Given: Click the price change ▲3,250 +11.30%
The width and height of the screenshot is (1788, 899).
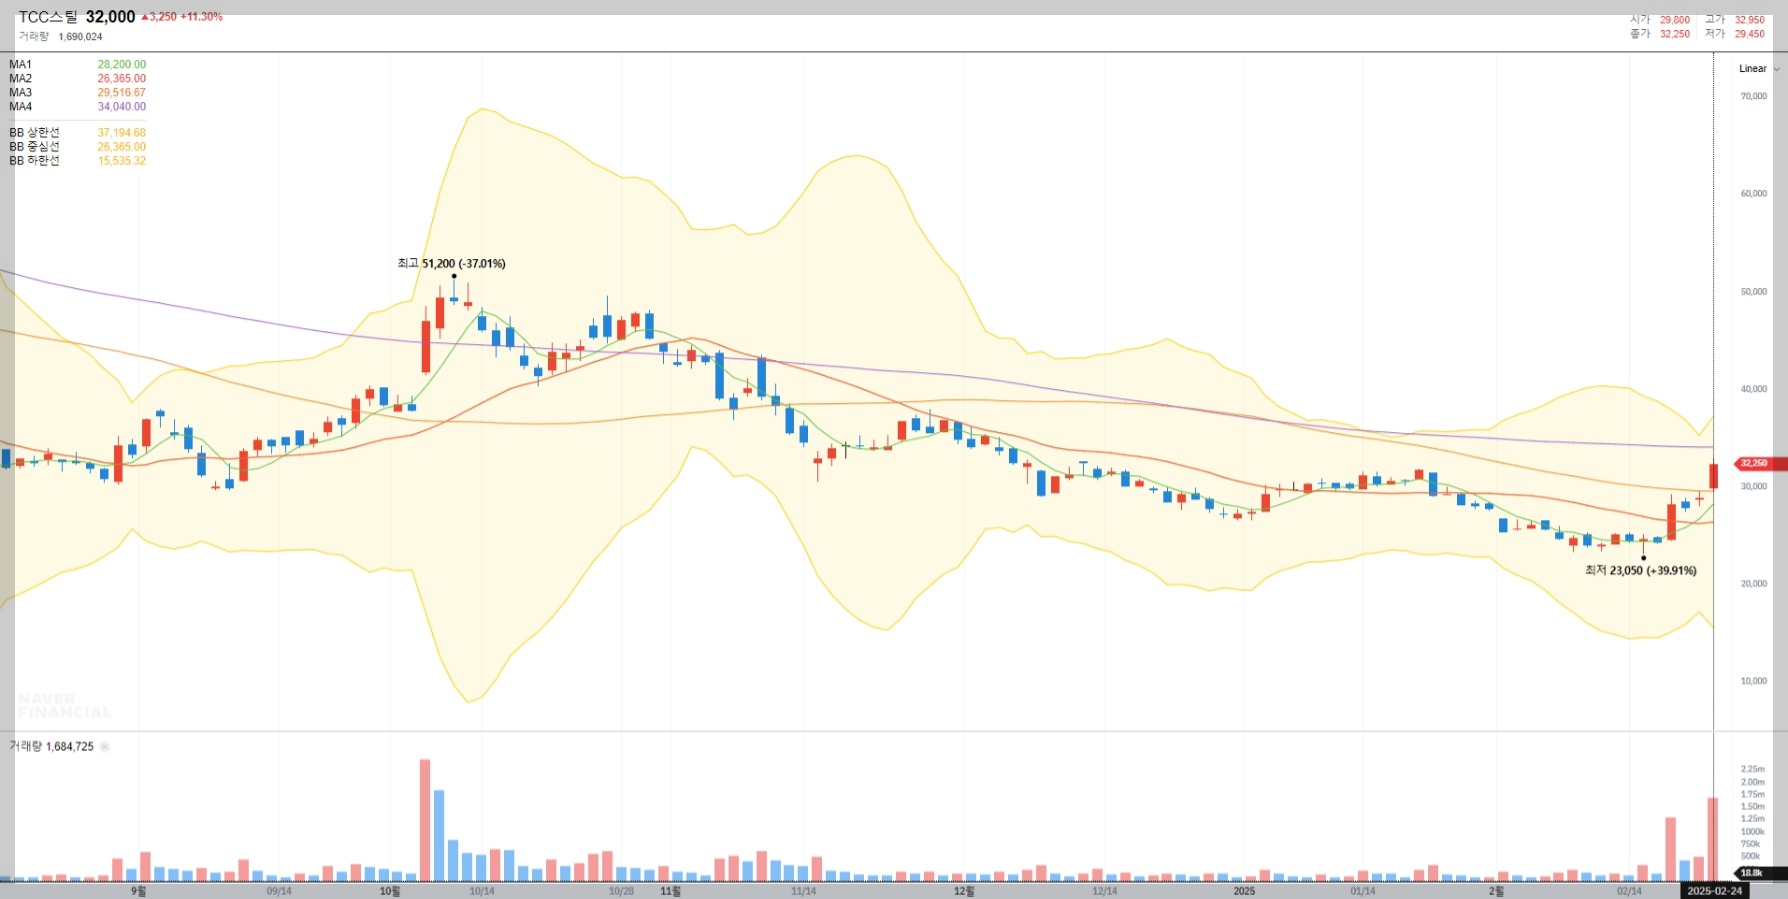Looking at the screenshot, I should click(182, 17).
